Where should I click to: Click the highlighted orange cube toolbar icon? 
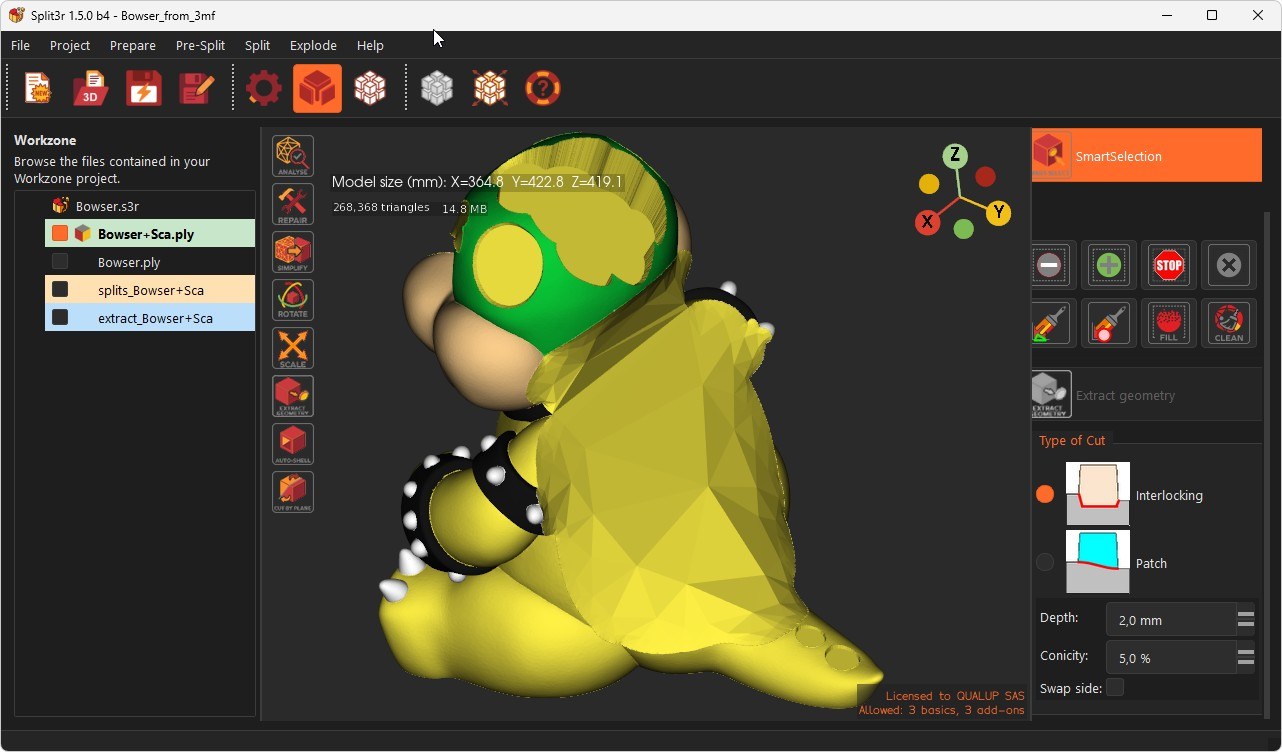[317, 89]
